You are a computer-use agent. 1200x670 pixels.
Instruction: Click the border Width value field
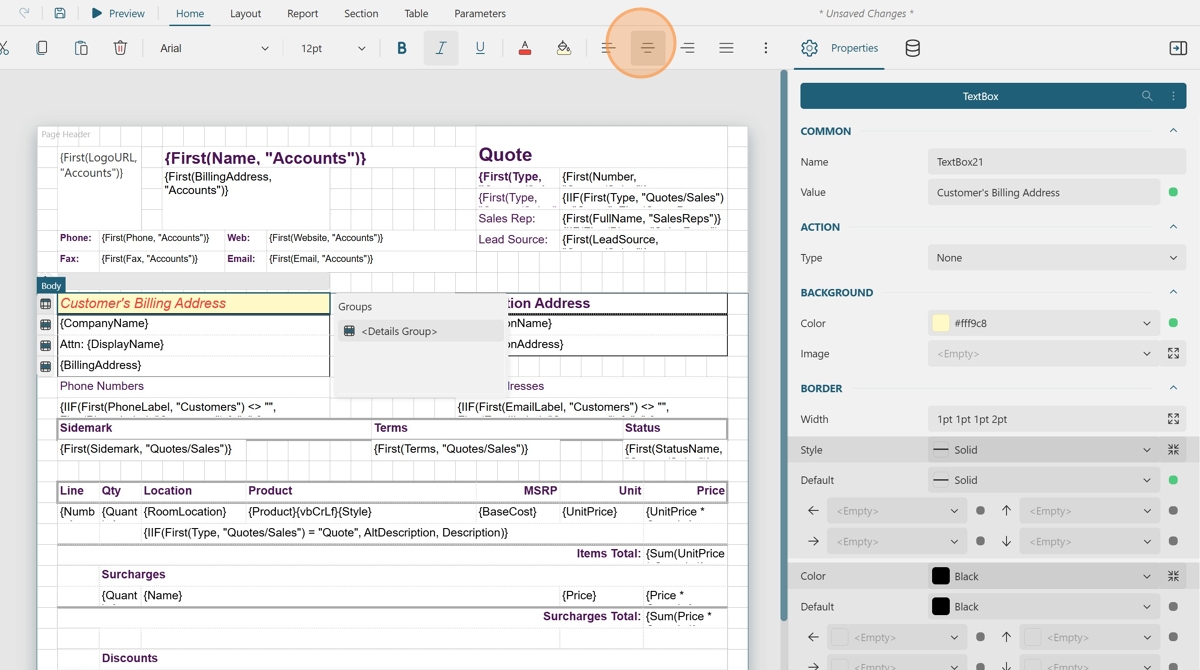1044,419
